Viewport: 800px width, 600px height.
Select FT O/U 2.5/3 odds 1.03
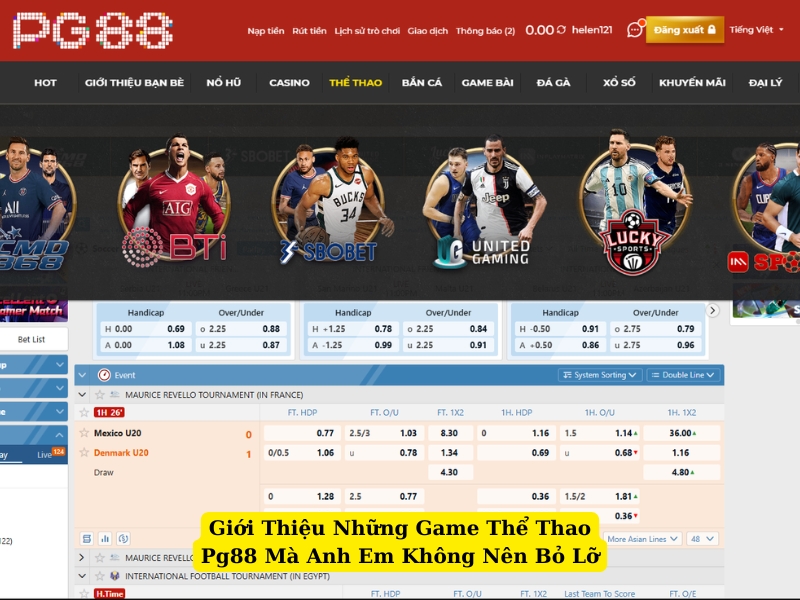[x=384, y=433]
